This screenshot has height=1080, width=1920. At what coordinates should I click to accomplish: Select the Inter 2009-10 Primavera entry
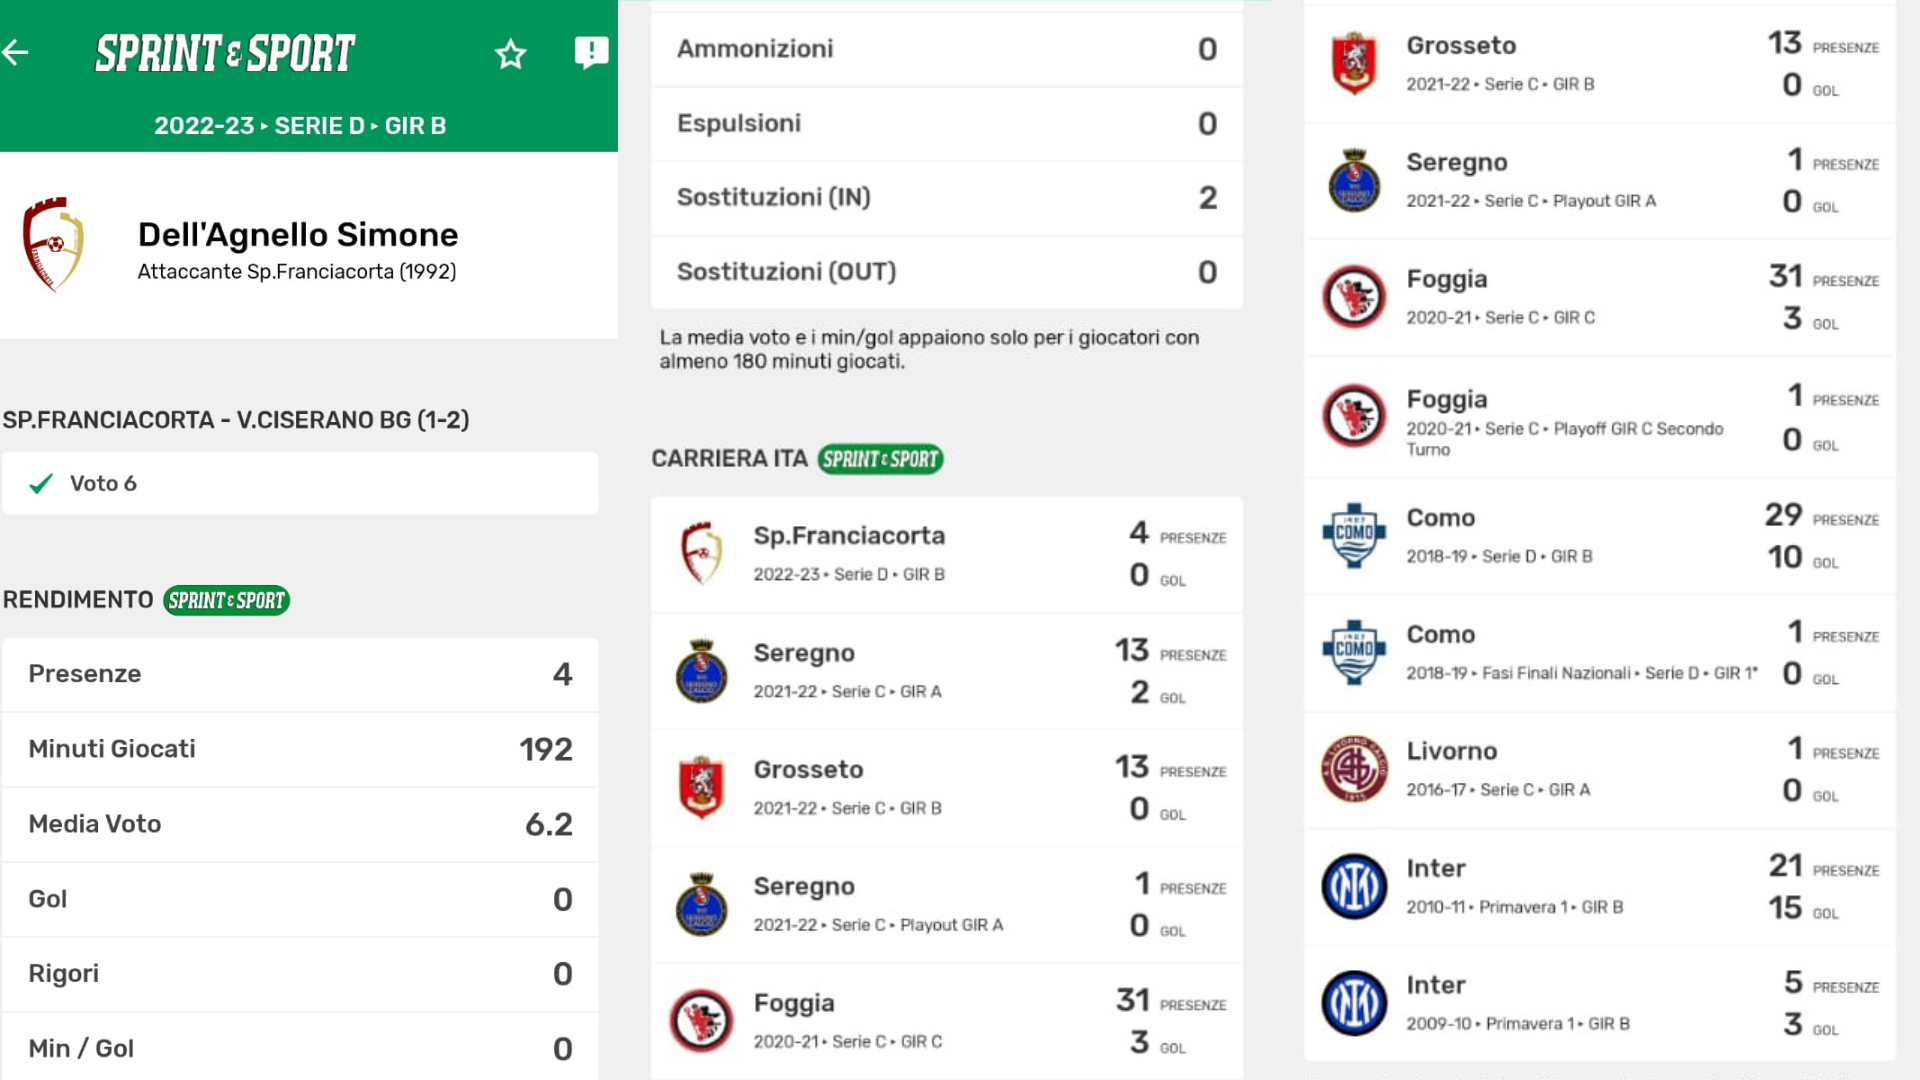point(1598,1003)
